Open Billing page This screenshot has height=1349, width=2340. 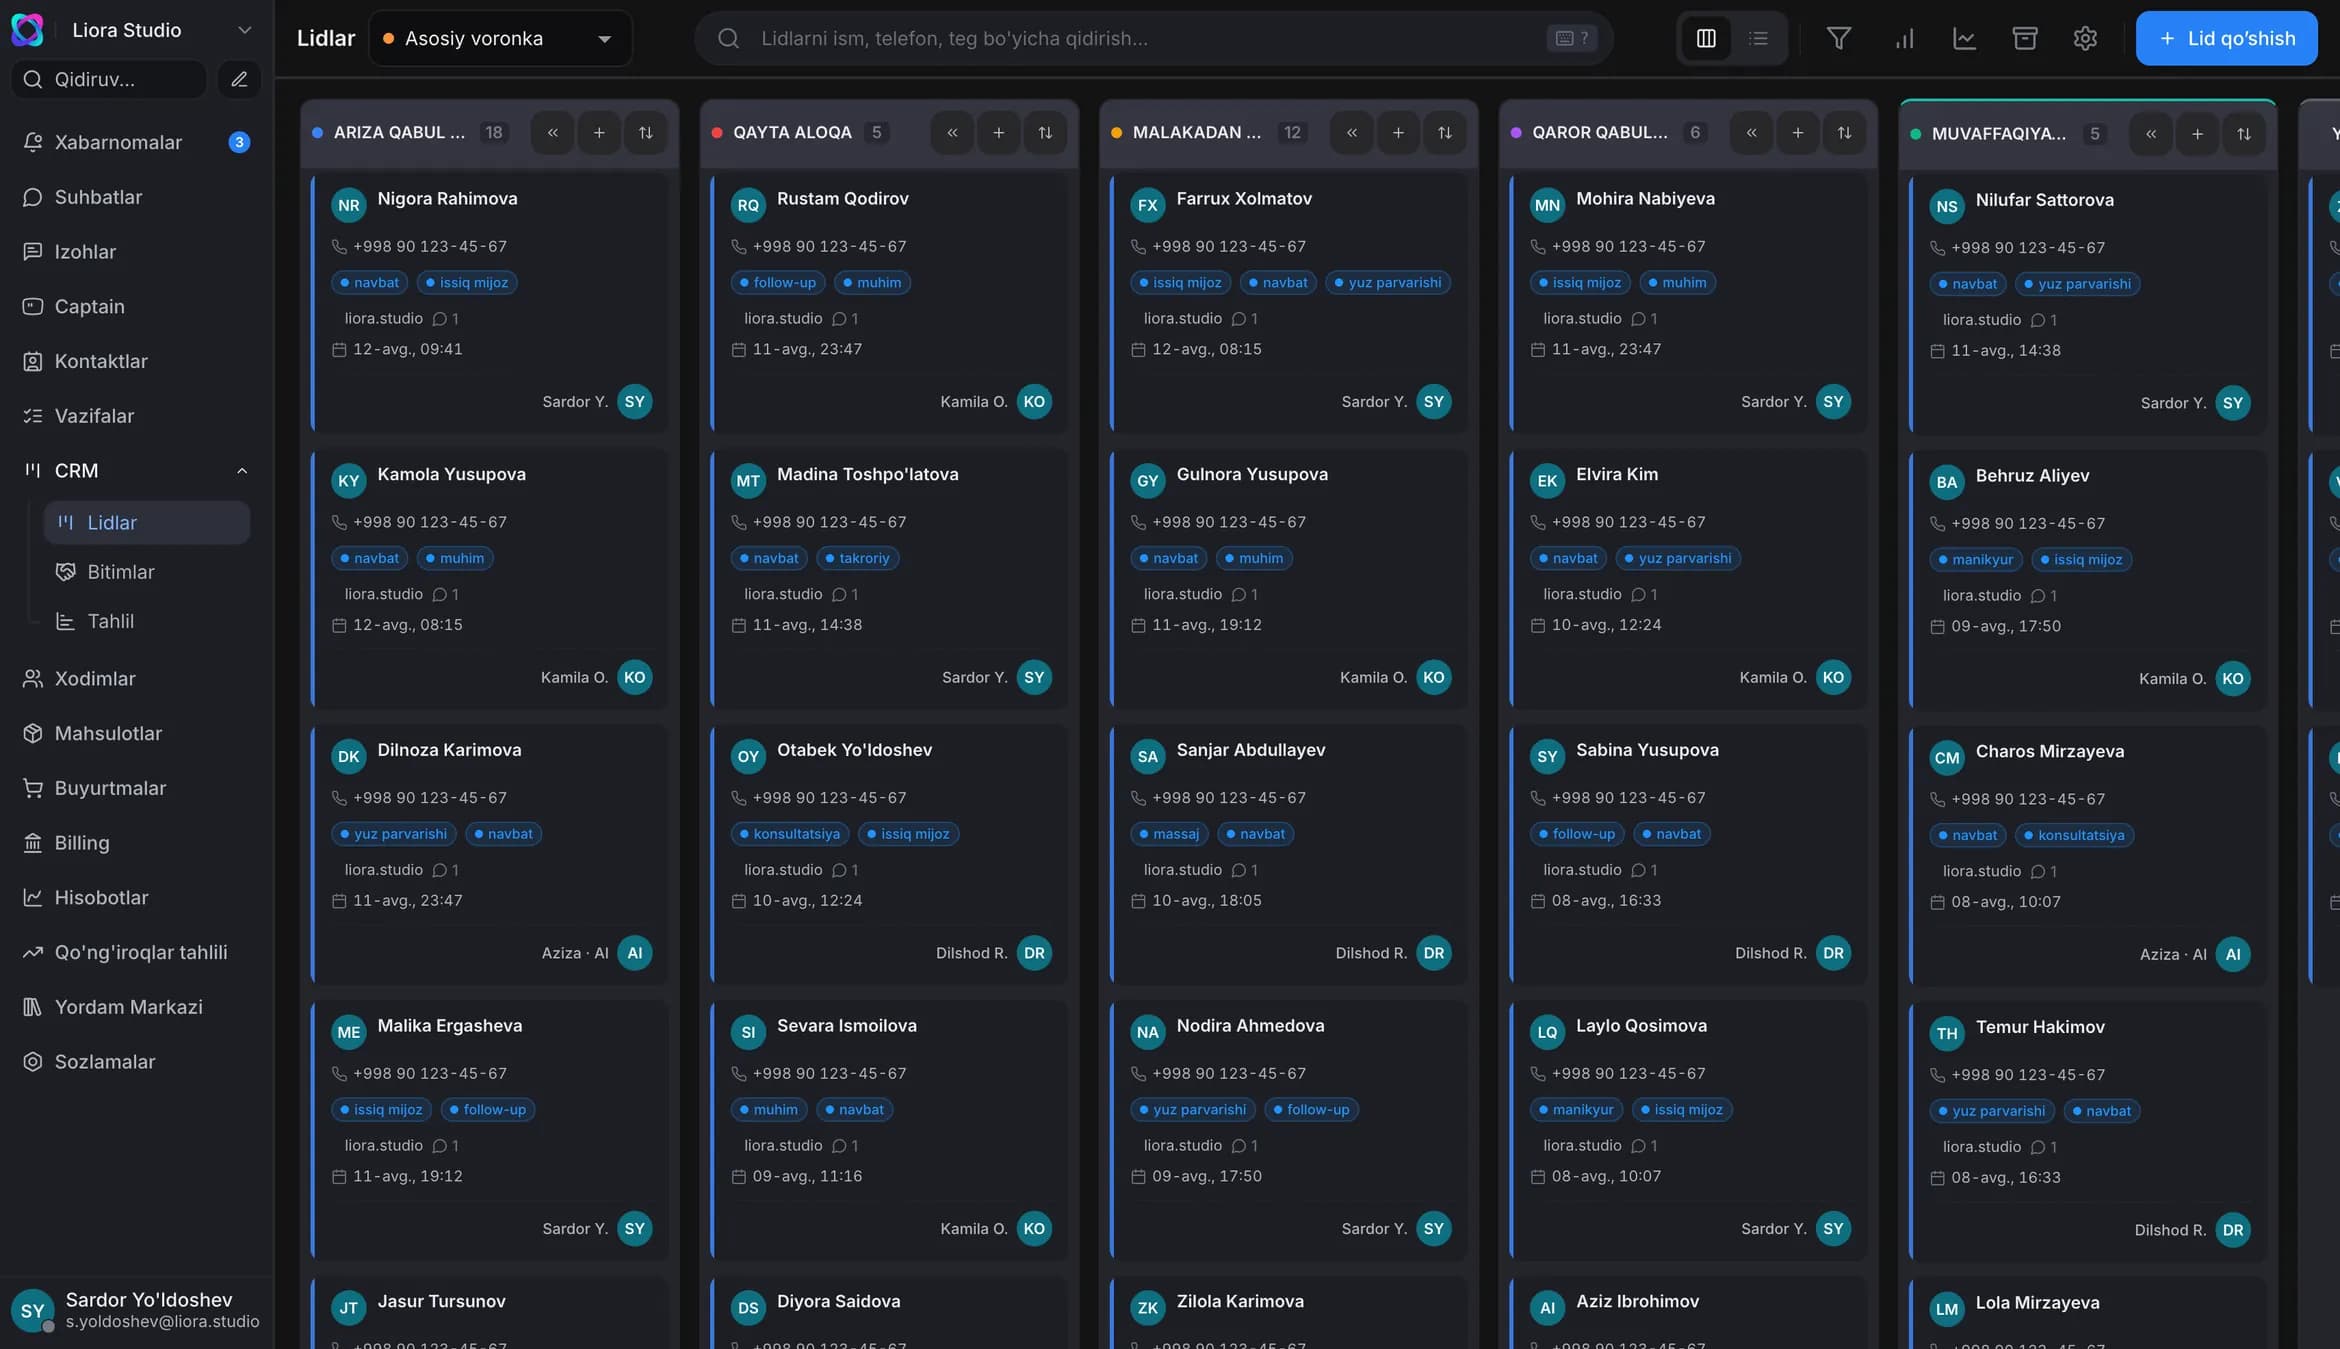(x=136, y=843)
